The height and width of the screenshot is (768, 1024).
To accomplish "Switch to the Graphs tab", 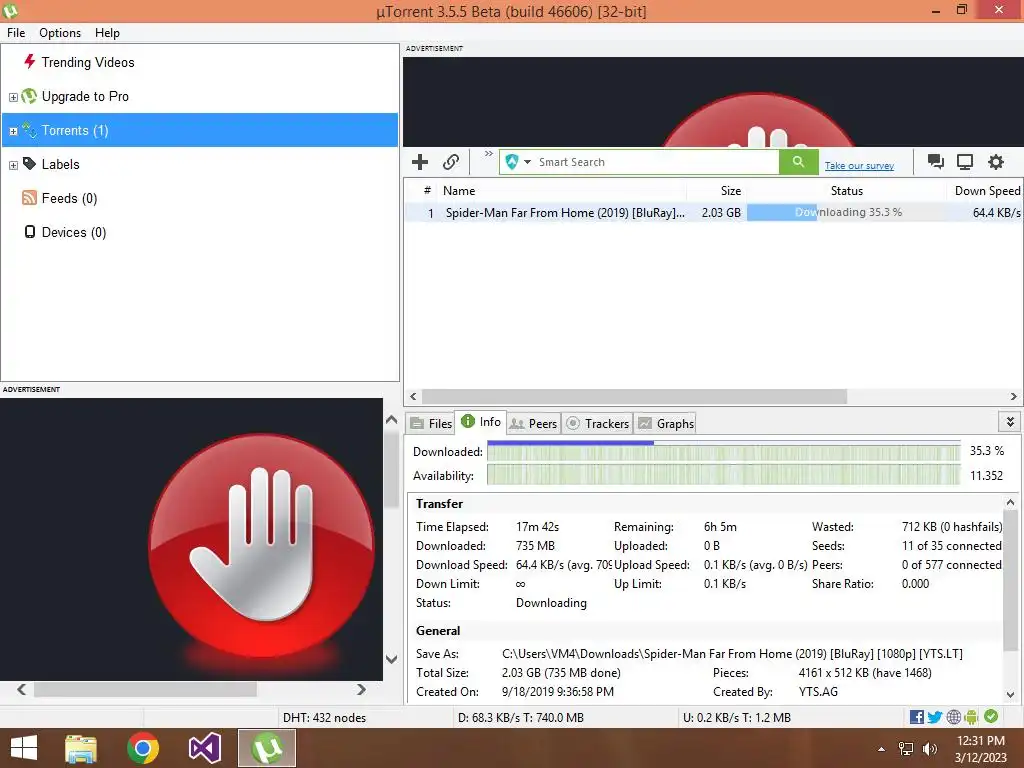I will 665,423.
